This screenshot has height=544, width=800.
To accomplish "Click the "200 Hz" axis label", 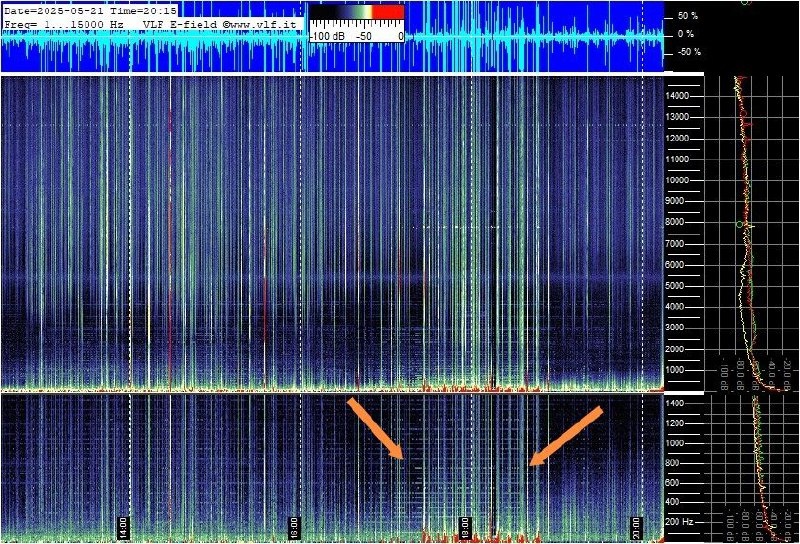I will coord(679,522).
